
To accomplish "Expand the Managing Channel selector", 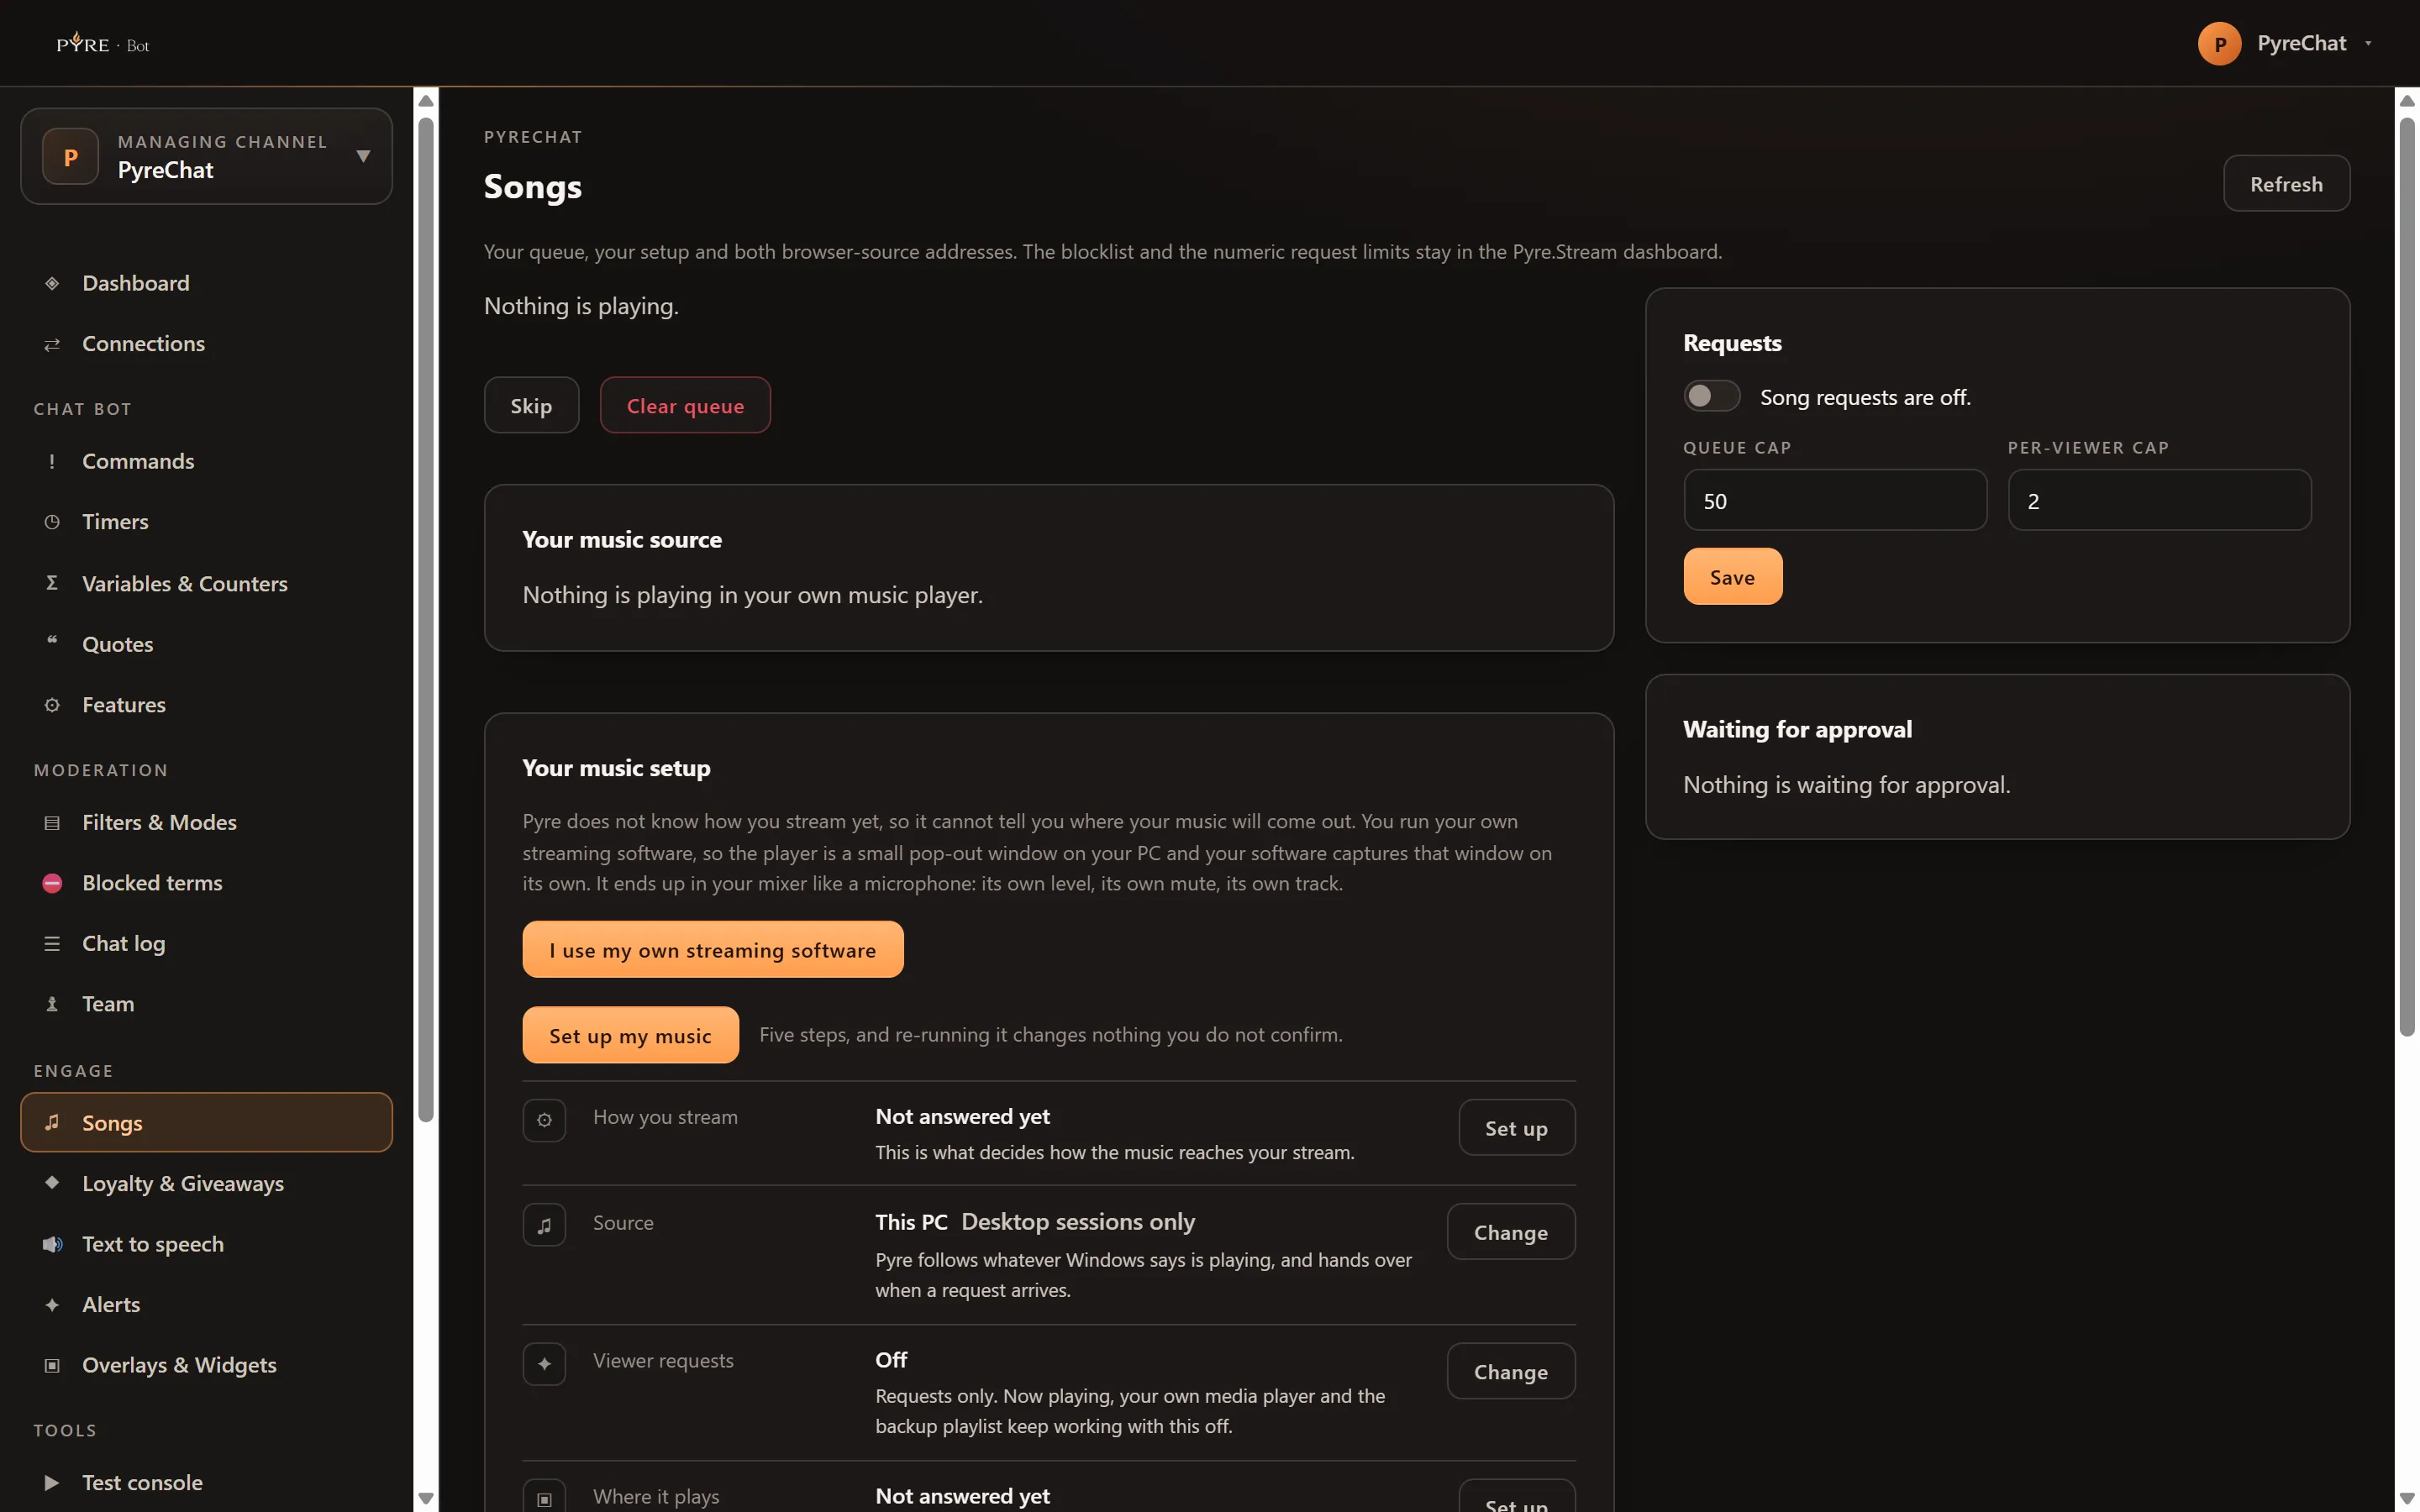I will [207, 156].
